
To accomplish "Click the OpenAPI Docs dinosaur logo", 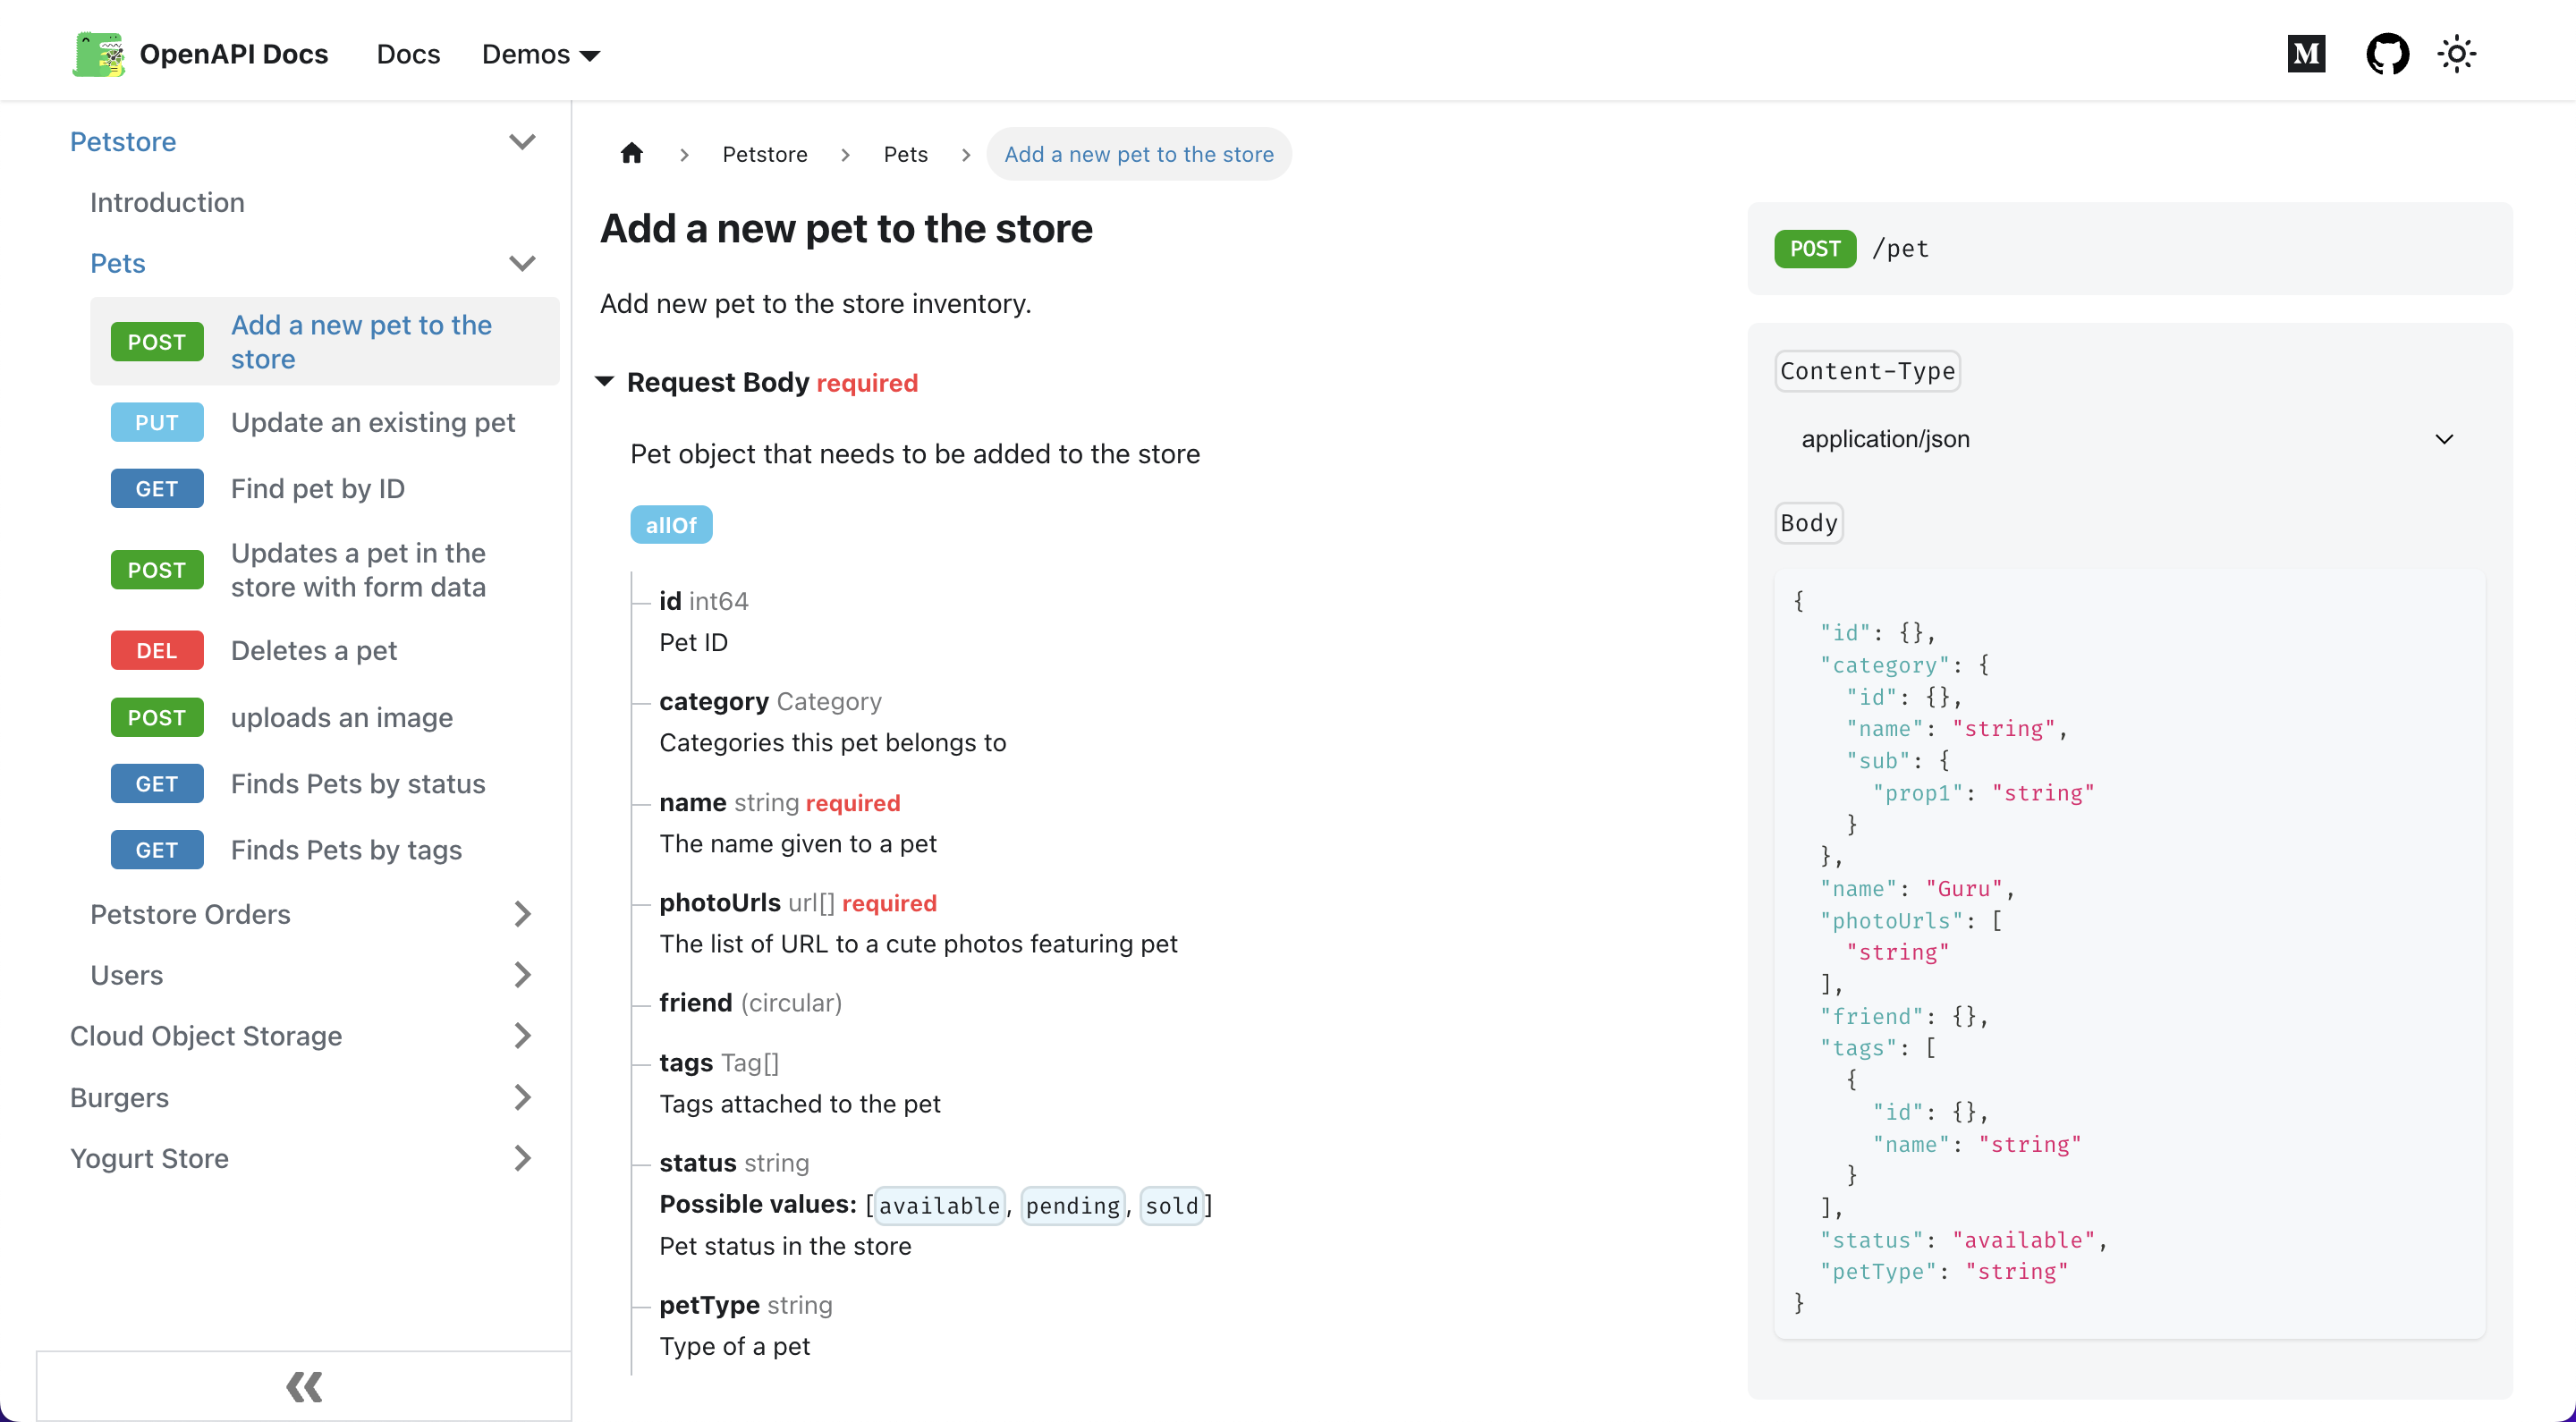I will (x=98, y=54).
